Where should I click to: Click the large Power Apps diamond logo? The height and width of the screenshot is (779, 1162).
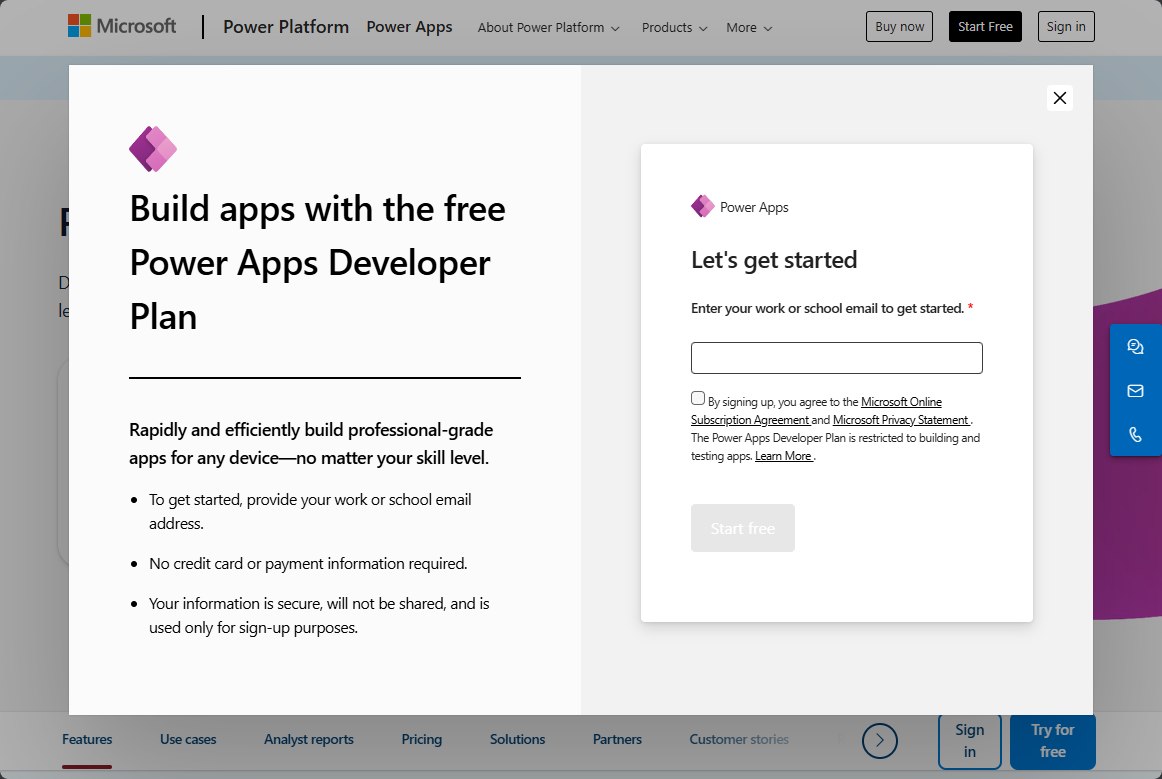[153, 149]
